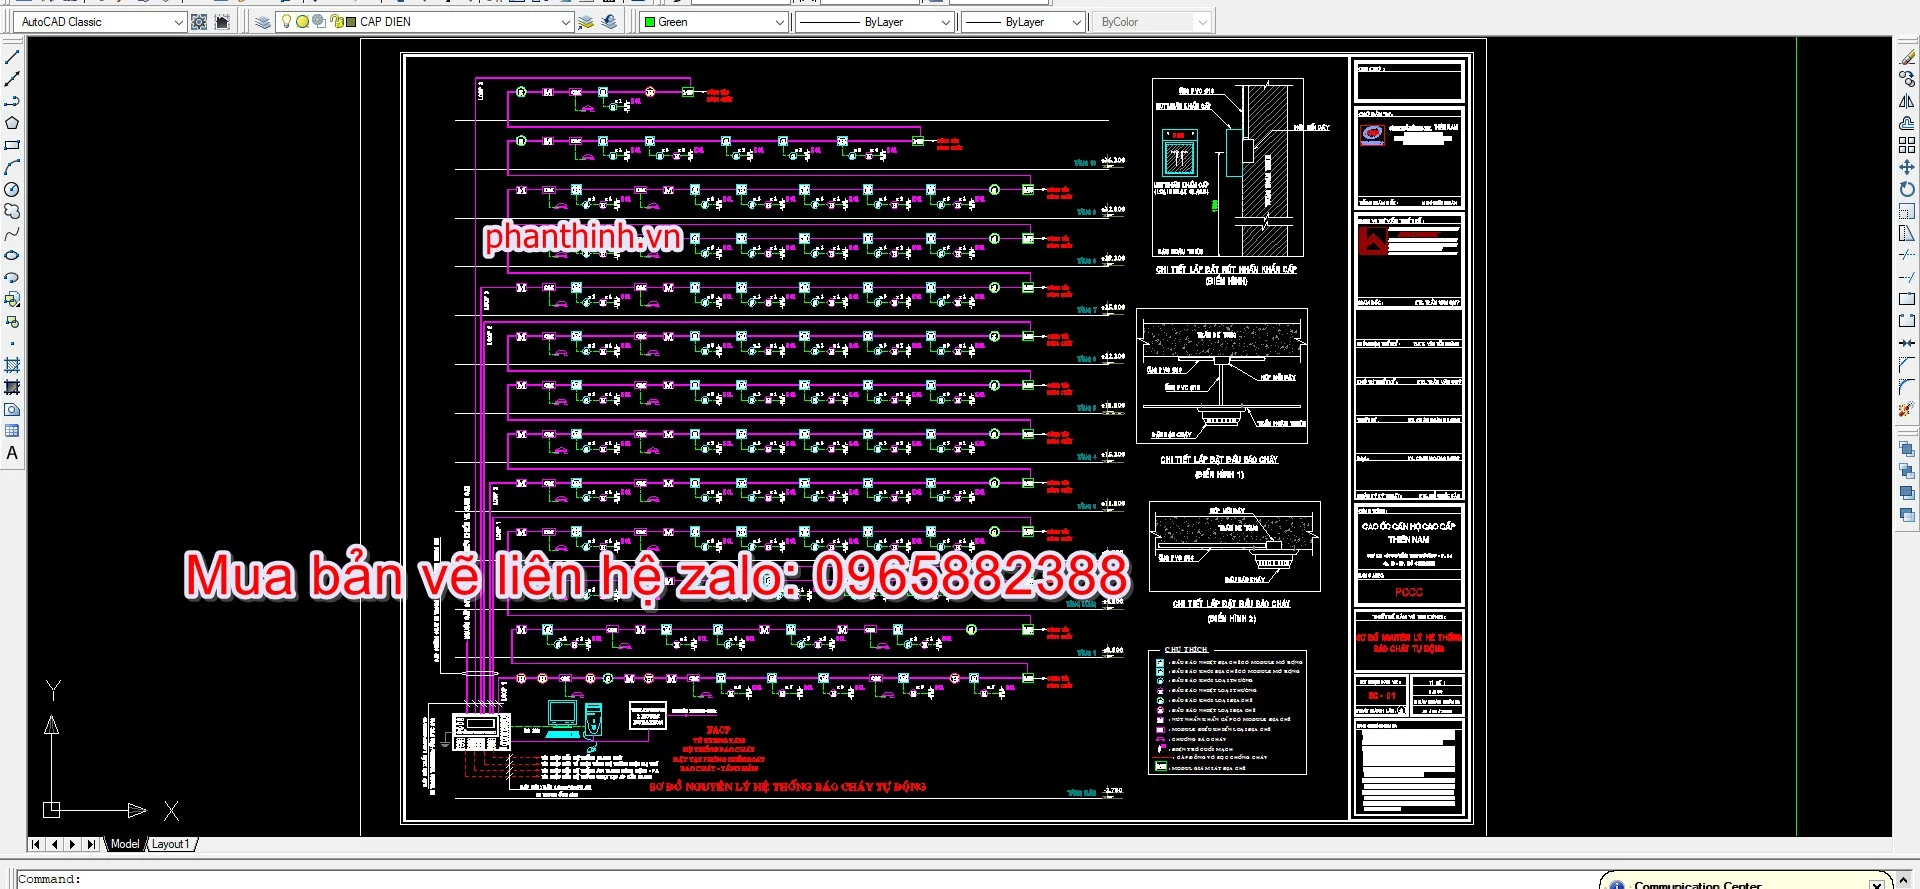Open the ByLayer linetype dropdown
This screenshot has width=1920, height=889.
coord(945,22)
